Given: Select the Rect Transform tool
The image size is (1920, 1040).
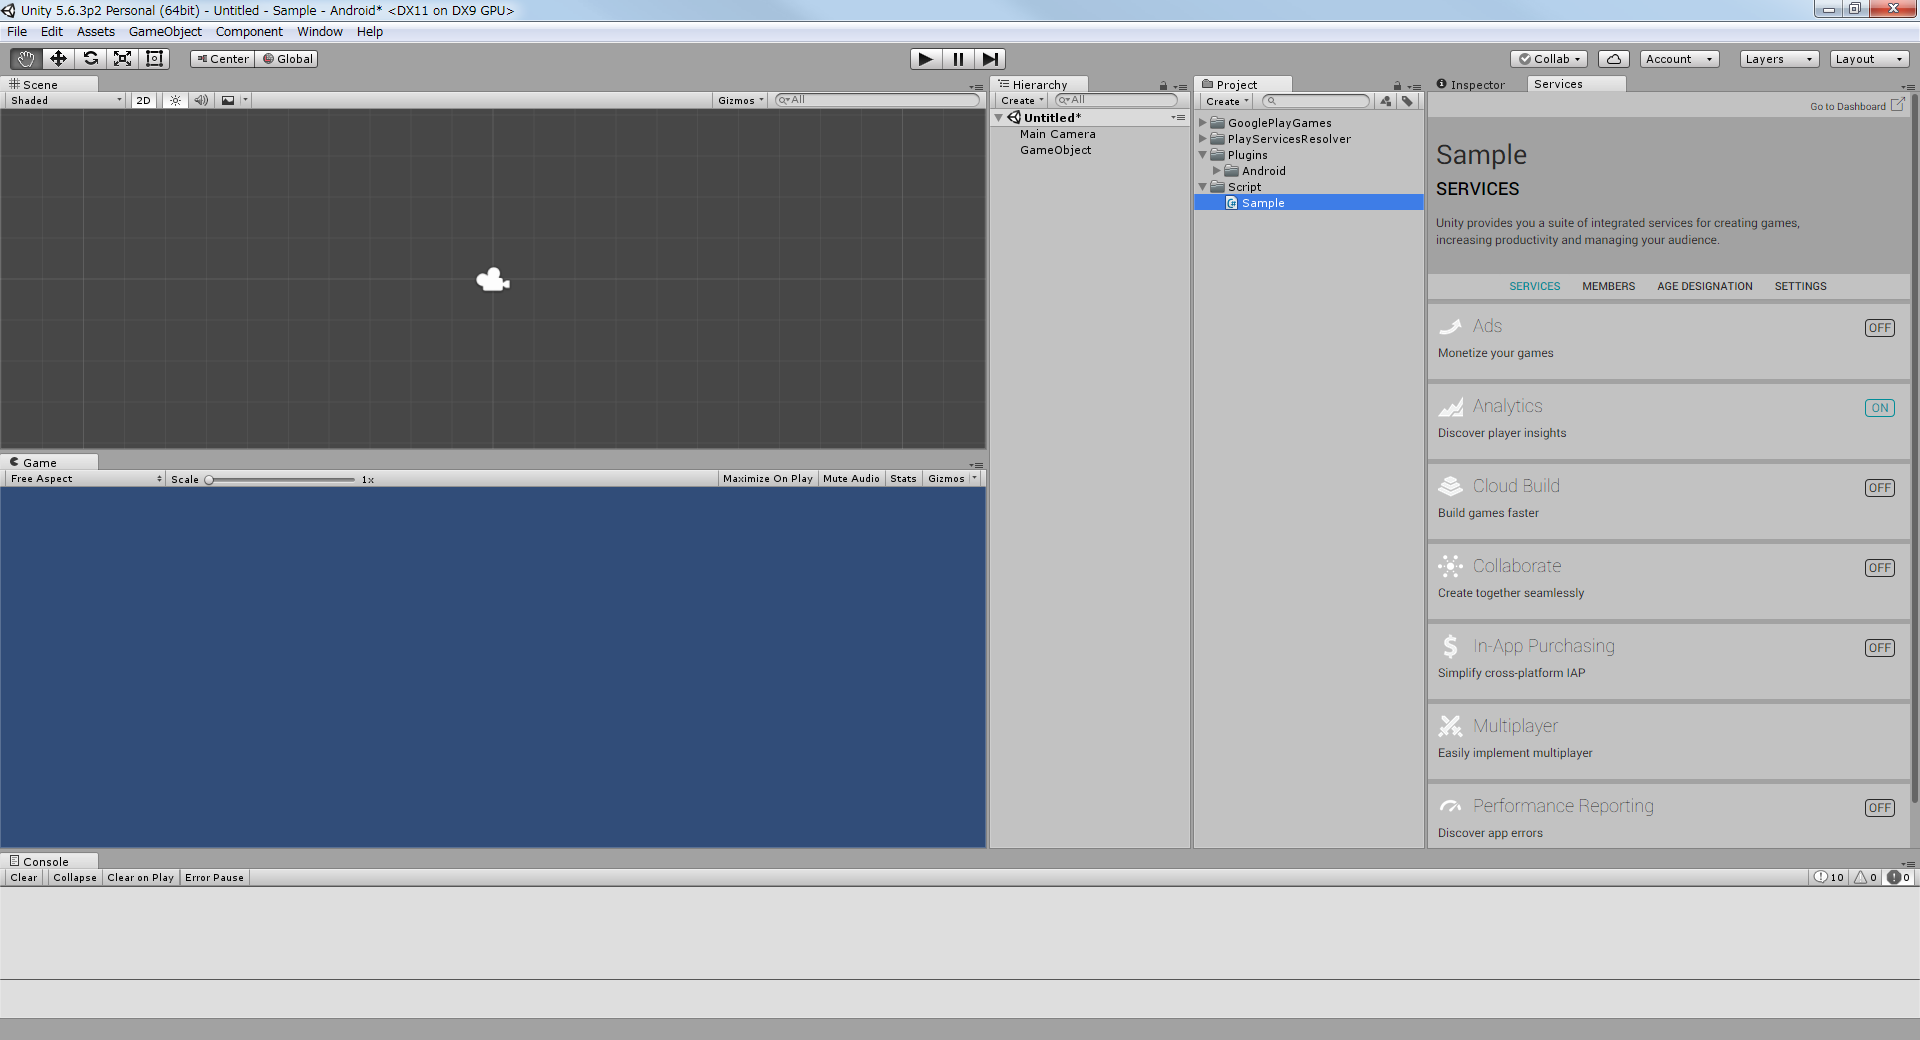Looking at the screenshot, I should 154,59.
